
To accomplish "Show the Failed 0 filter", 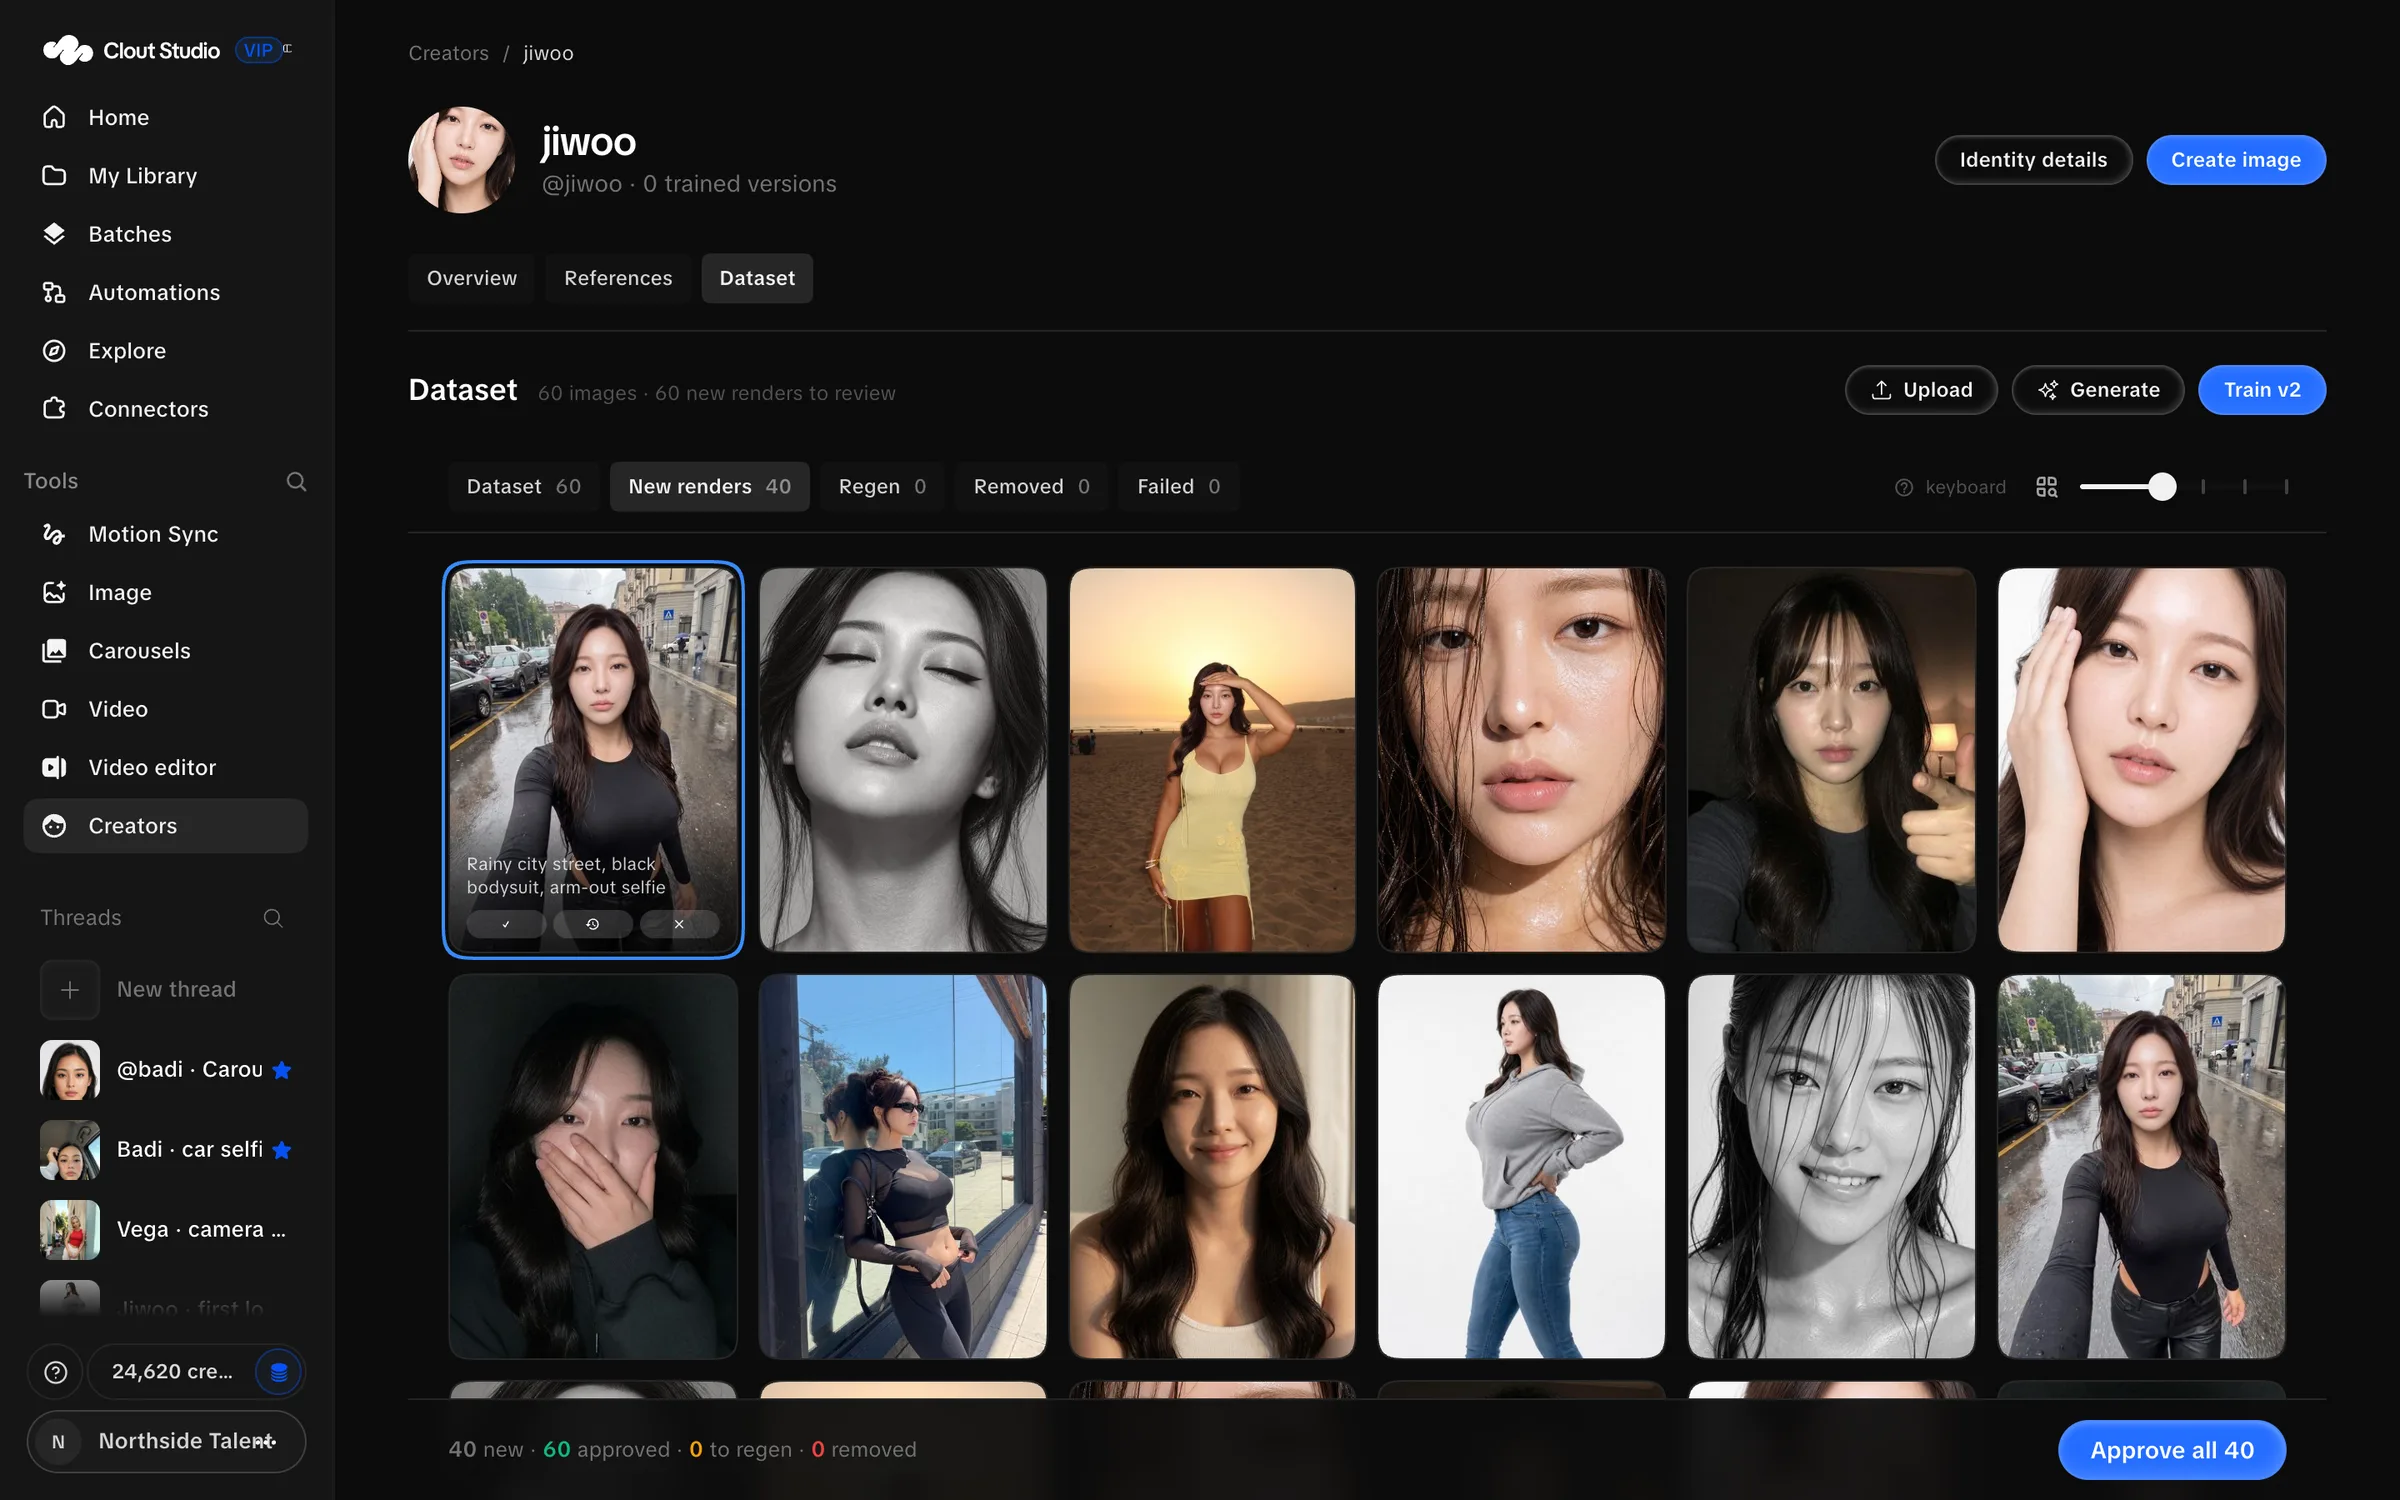I will pyautogui.click(x=1178, y=487).
